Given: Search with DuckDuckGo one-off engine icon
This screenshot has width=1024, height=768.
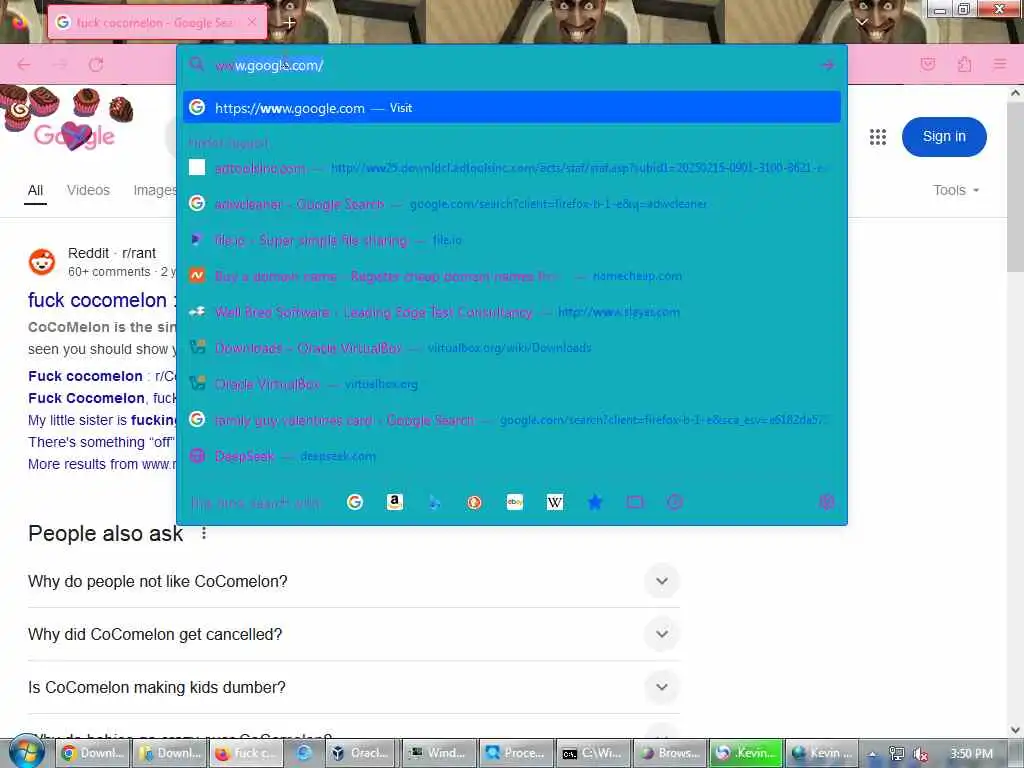Looking at the screenshot, I should click(x=475, y=502).
